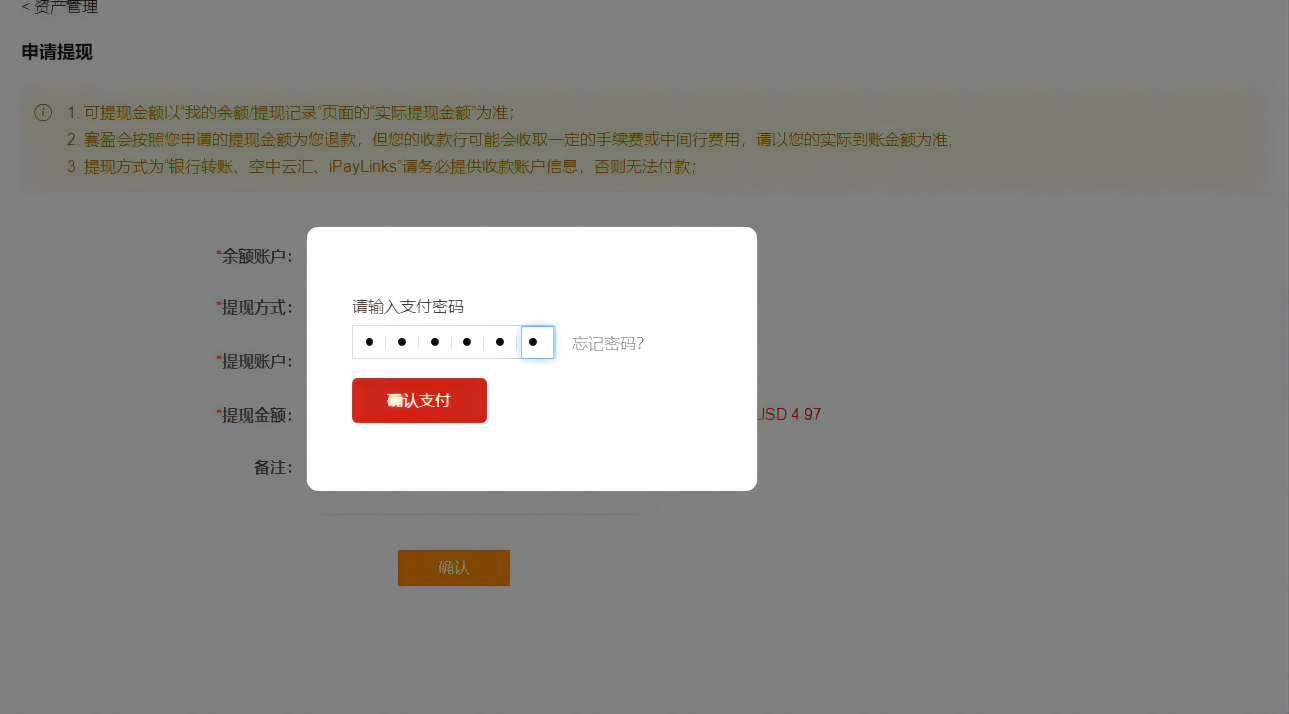The width and height of the screenshot is (1289, 714).
Task: Click the info circle icon in notice
Action: coord(43,112)
